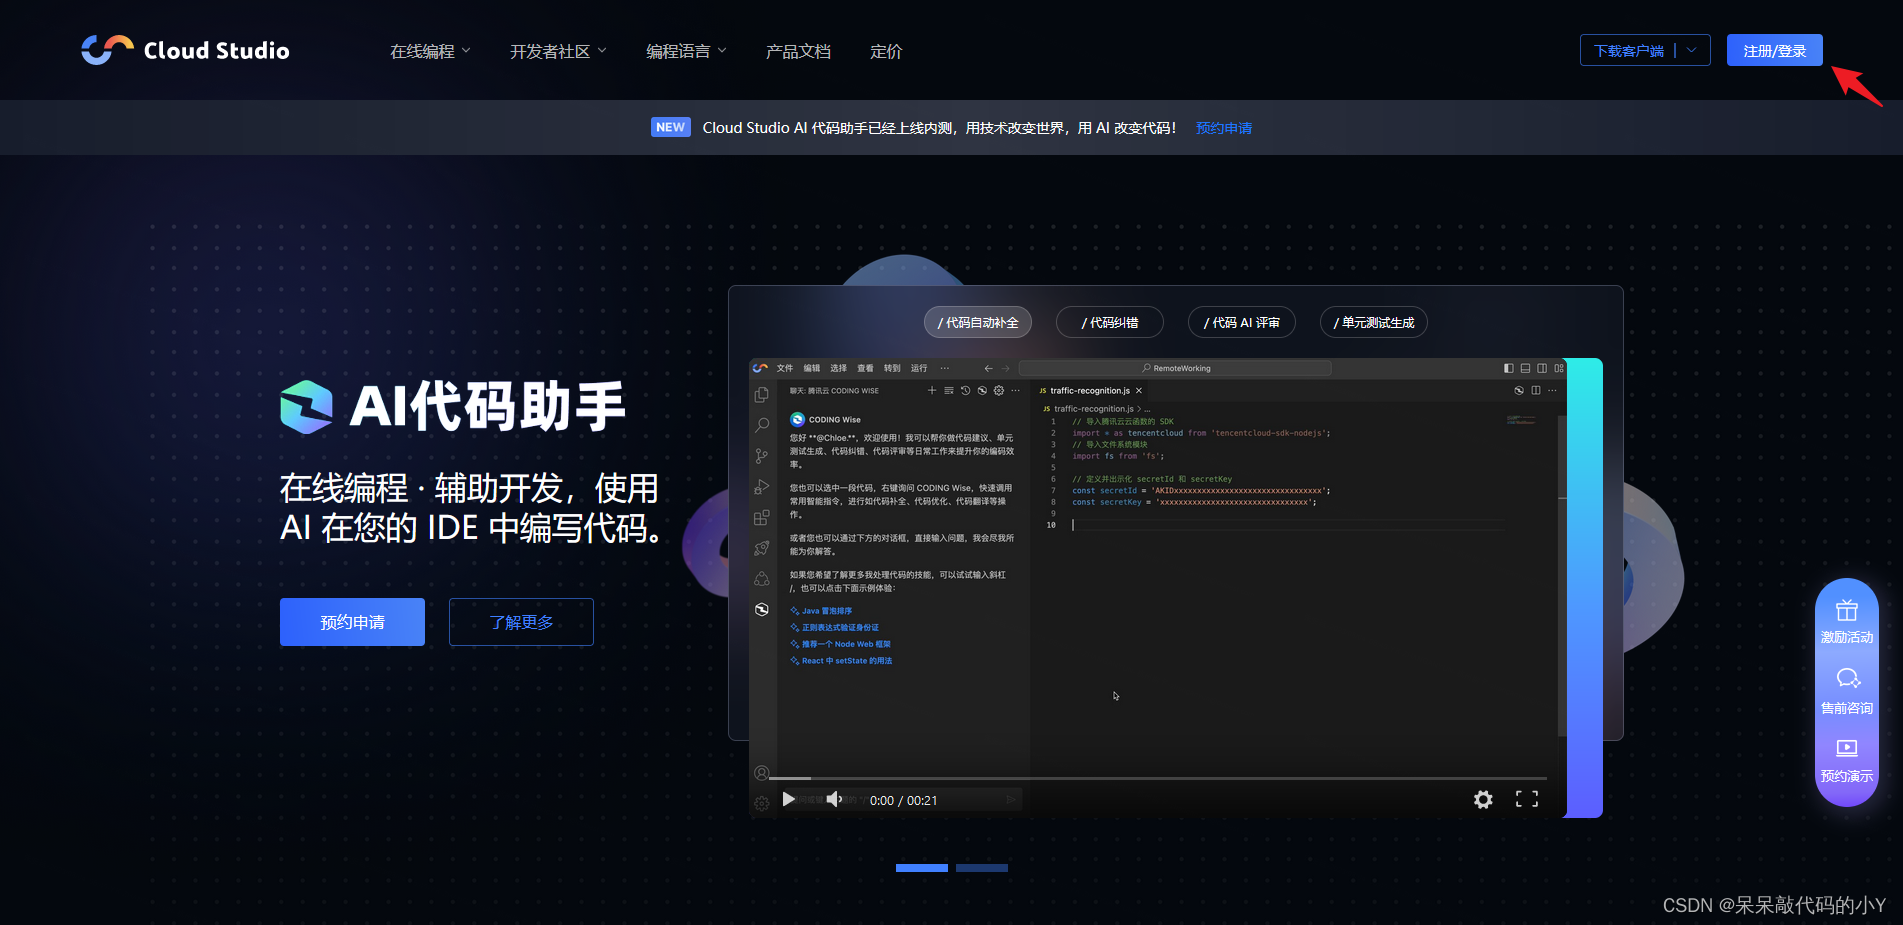Follow the 预约申请 link in the announcement bar

click(1224, 128)
